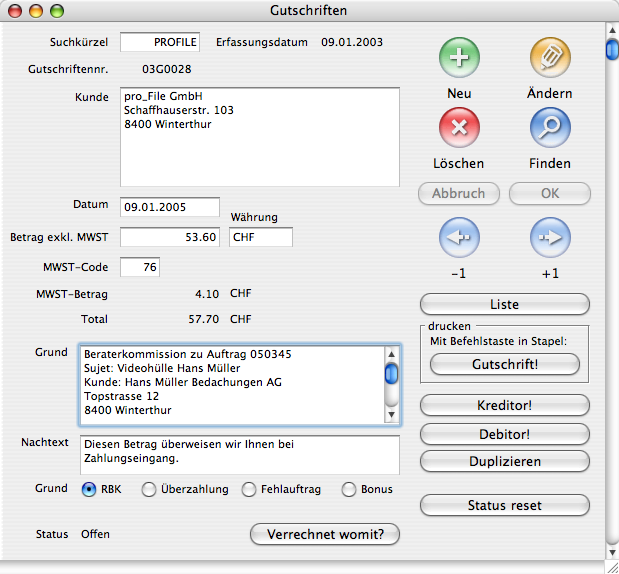Print using the Gutschrift! button
The height and width of the screenshot is (574, 619).
pyautogui.click(x=504, y=365)
